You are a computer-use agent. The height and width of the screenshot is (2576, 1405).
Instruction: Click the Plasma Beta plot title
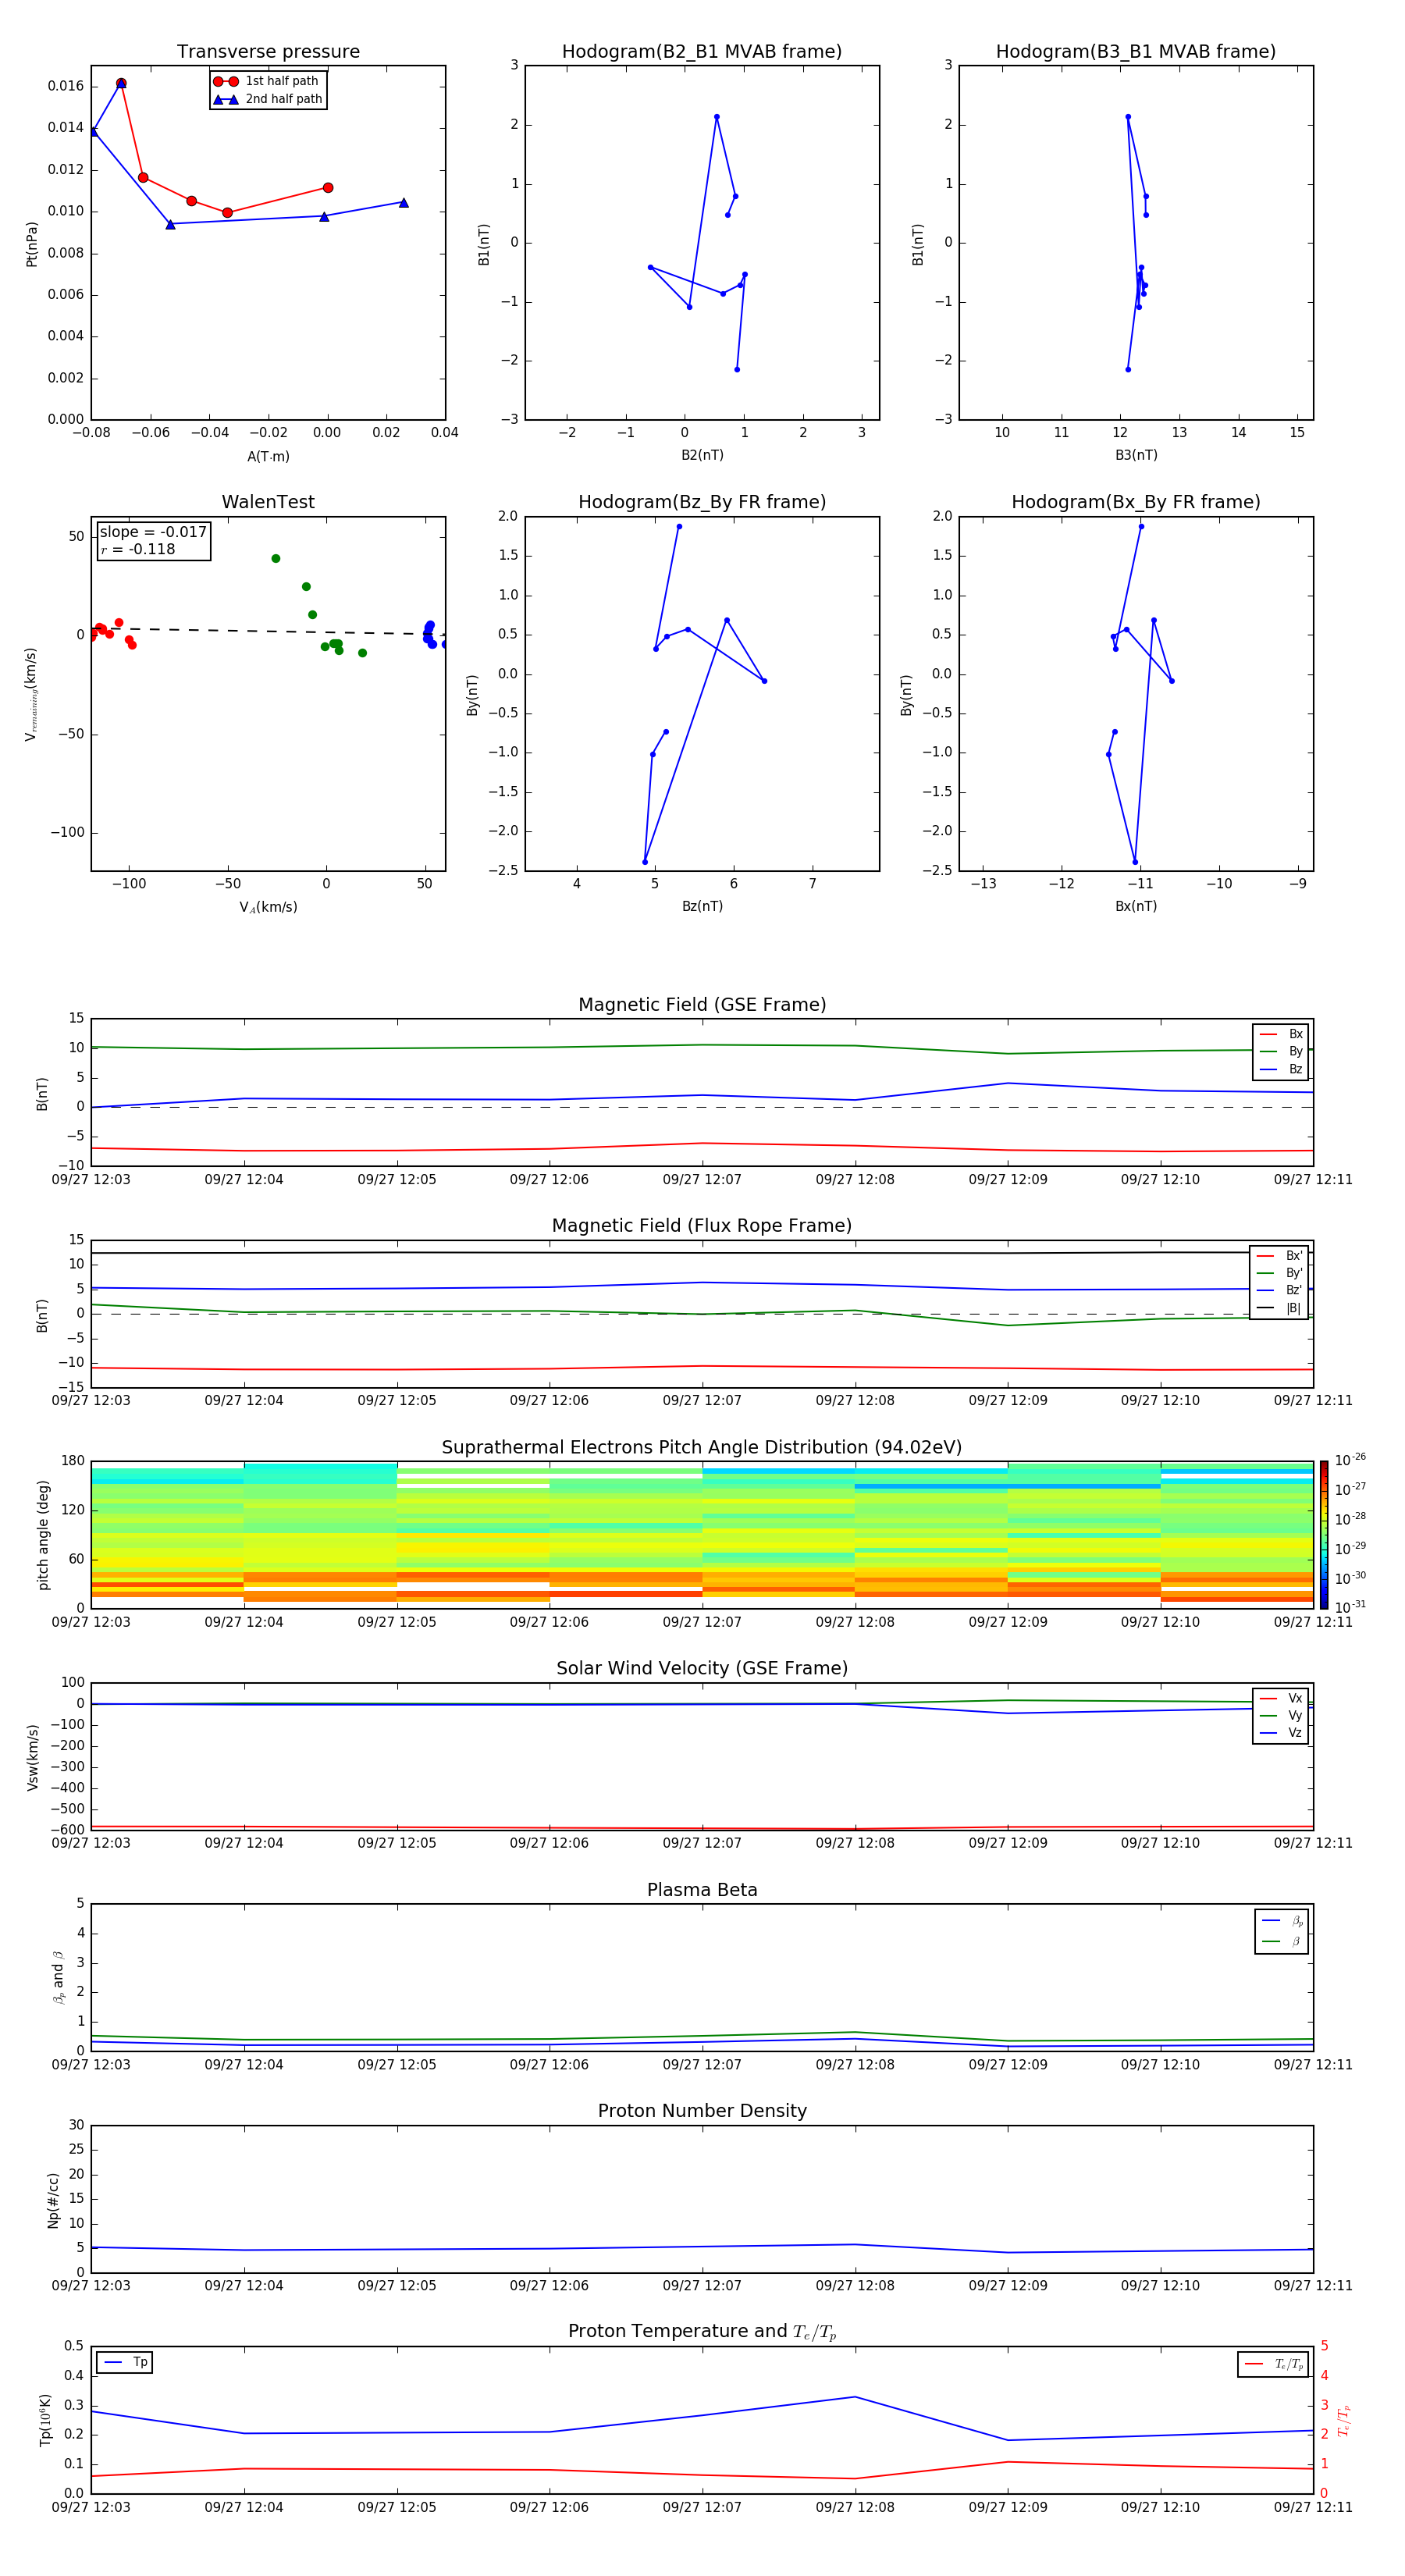click(x=702, y=1890)
